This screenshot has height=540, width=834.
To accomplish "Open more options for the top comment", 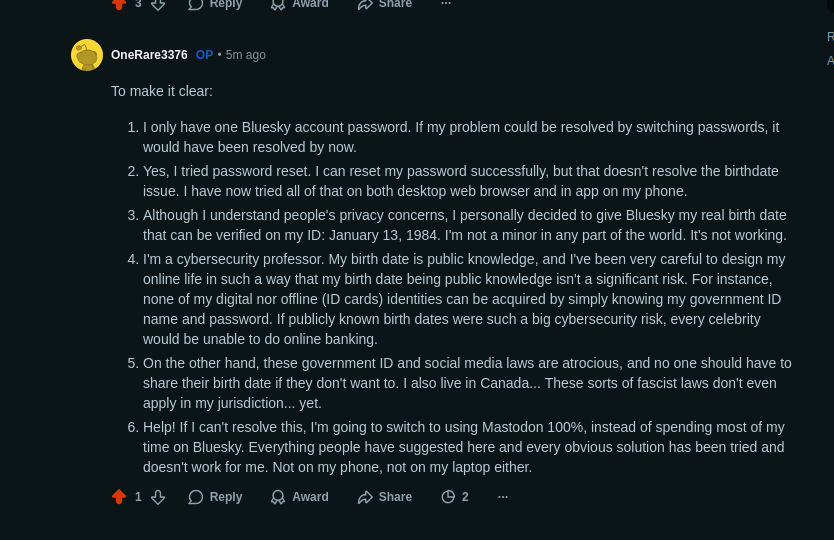I will [x=446, y=4].
